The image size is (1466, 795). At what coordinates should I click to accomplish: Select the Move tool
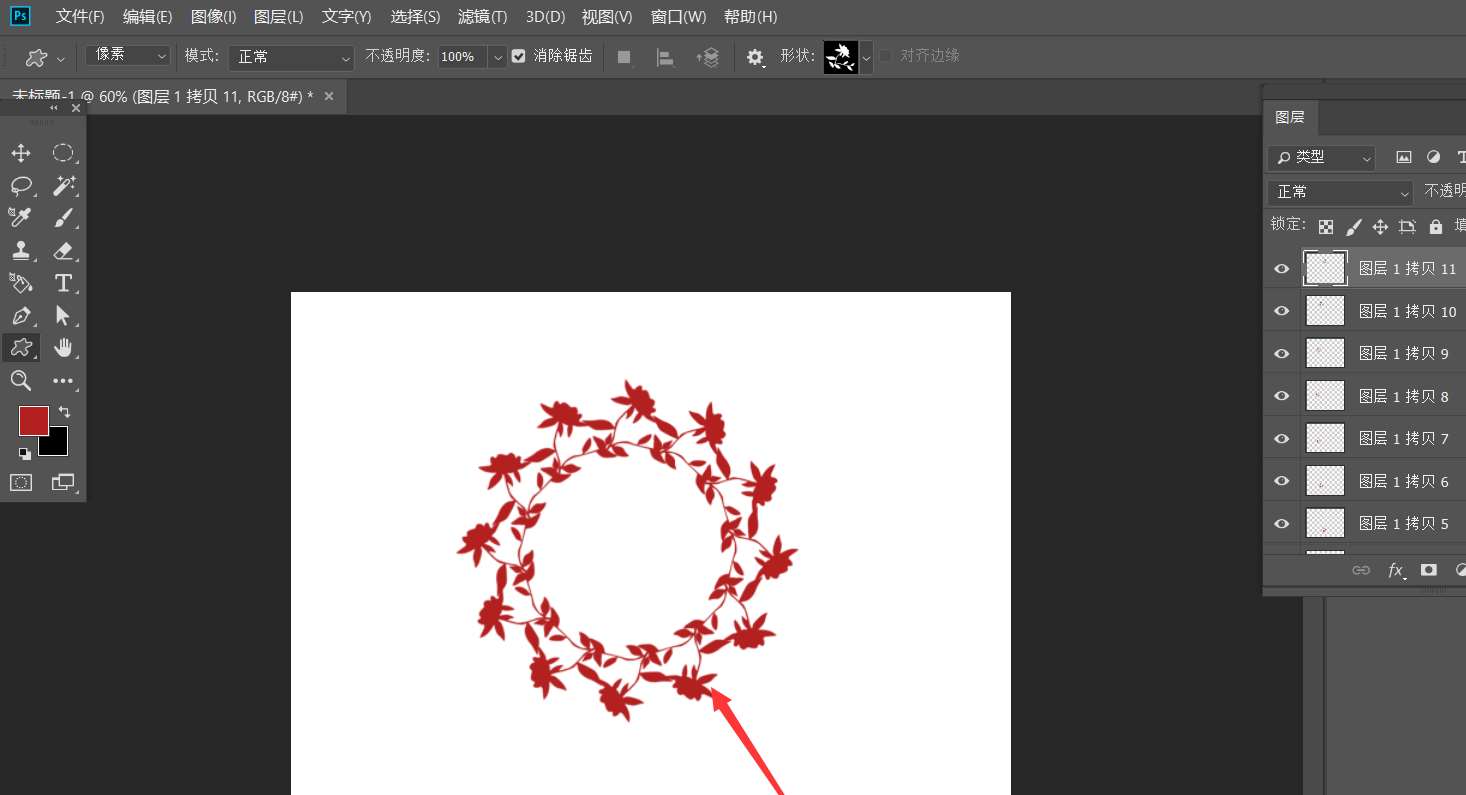pos(21,153)
